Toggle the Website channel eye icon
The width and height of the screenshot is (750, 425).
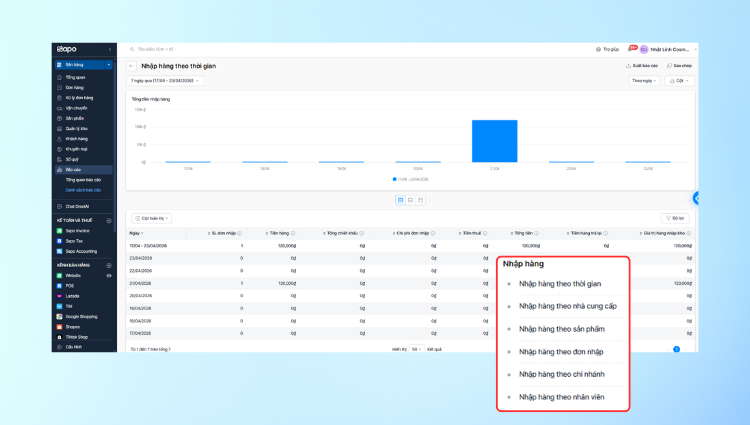[x=109, y=275]
